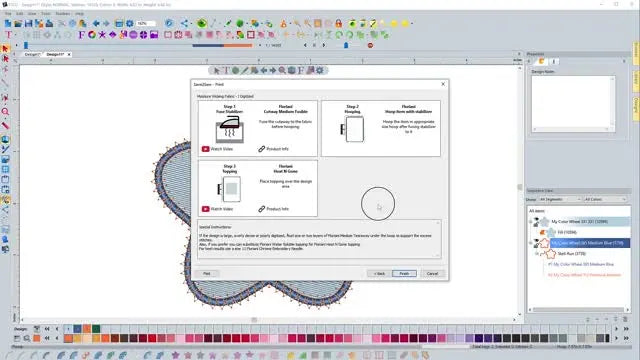Click inside the Design Notes text box
Image resolution: width=640 pixels, height=360 pixels.
tap(573, 104)
